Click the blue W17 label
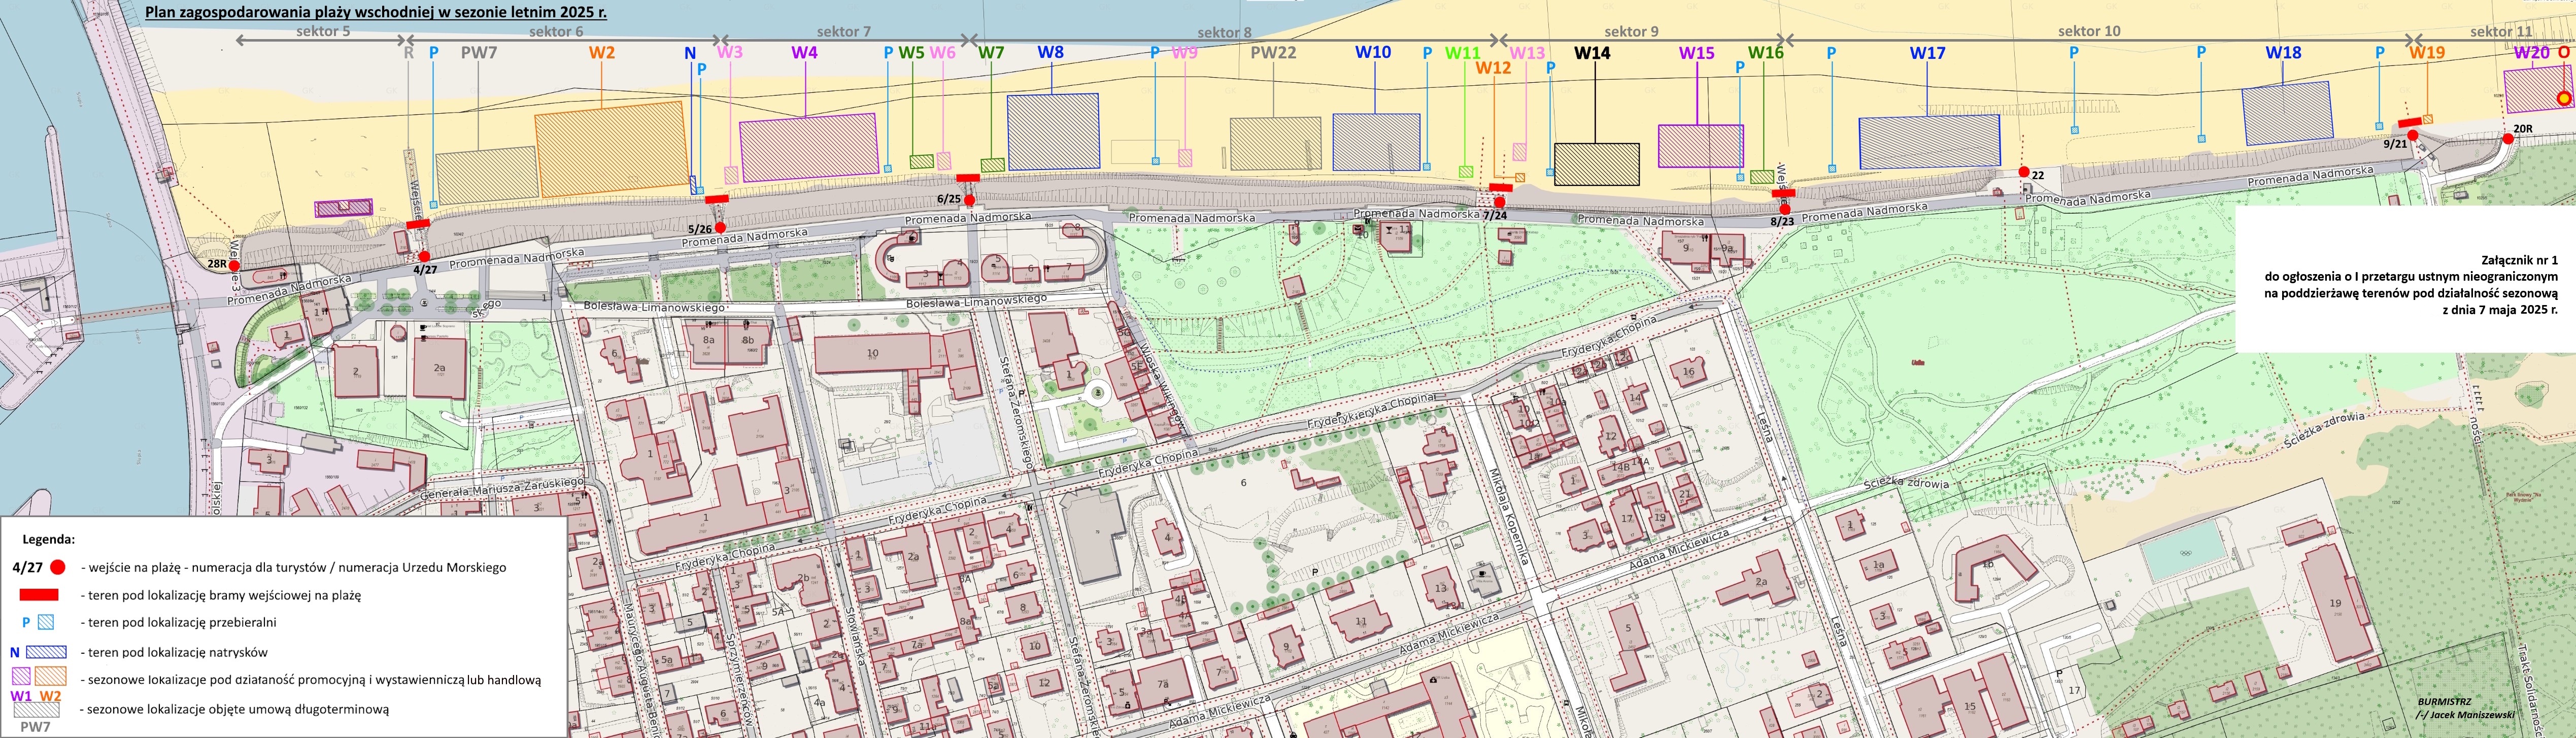 point(1927,52)
